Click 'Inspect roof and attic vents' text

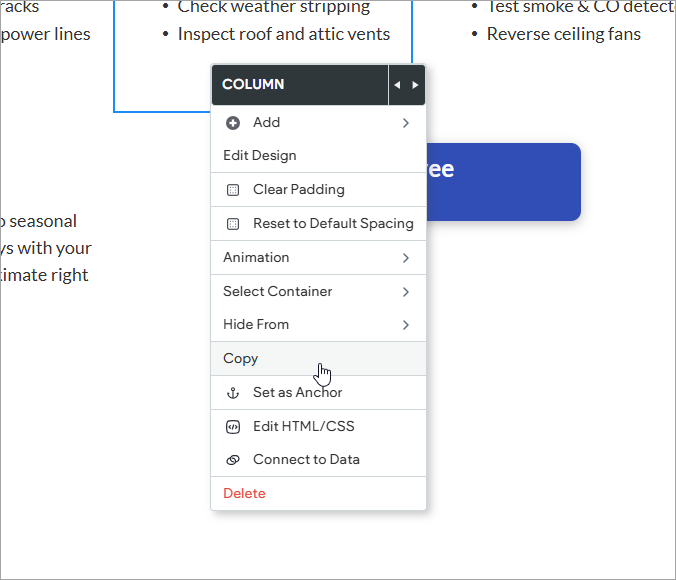pos(283,34)
